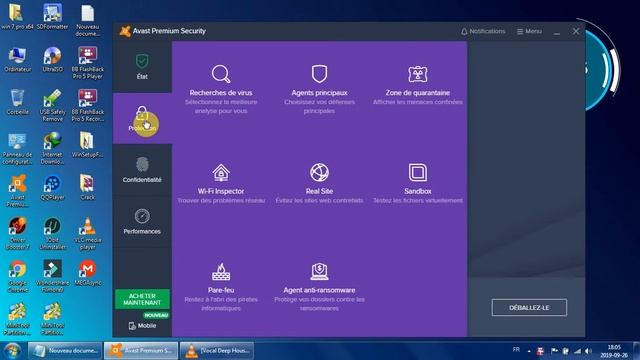
Task: Select Avast Premium desktop shortcut
Action: click(17, 191)
